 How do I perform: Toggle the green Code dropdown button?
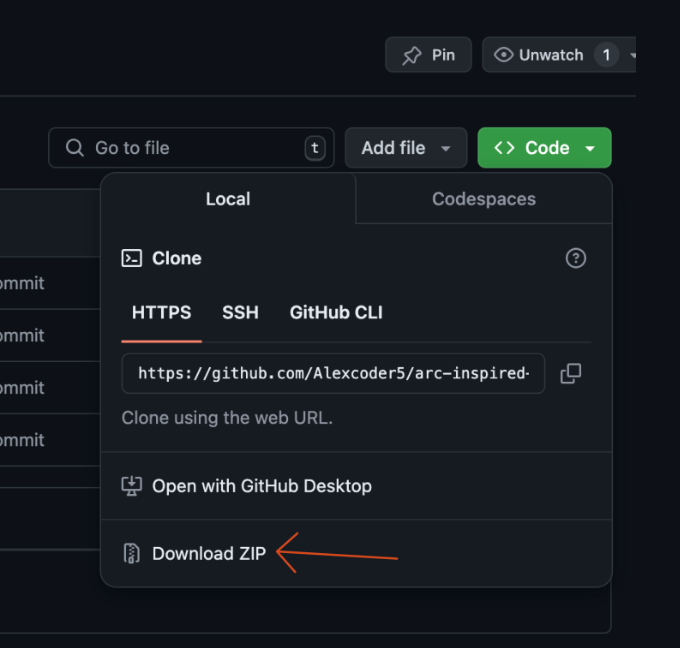[x=544, y=147]
